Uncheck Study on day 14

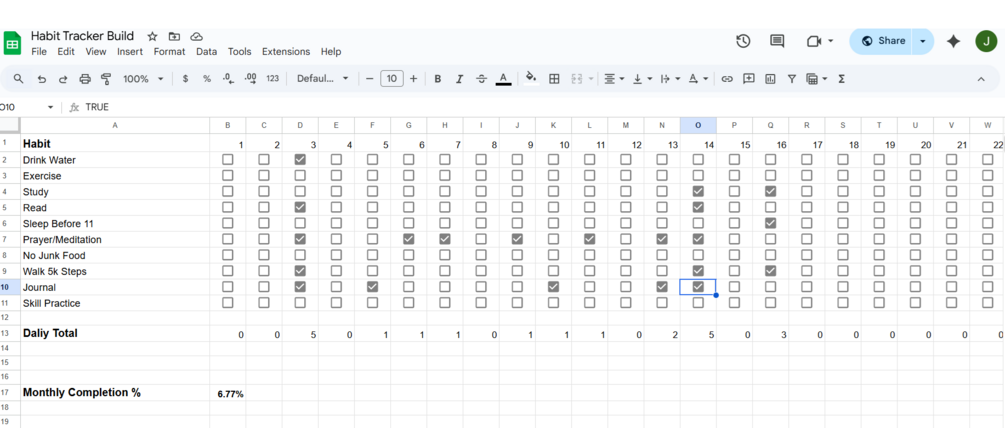pos(698,192)
